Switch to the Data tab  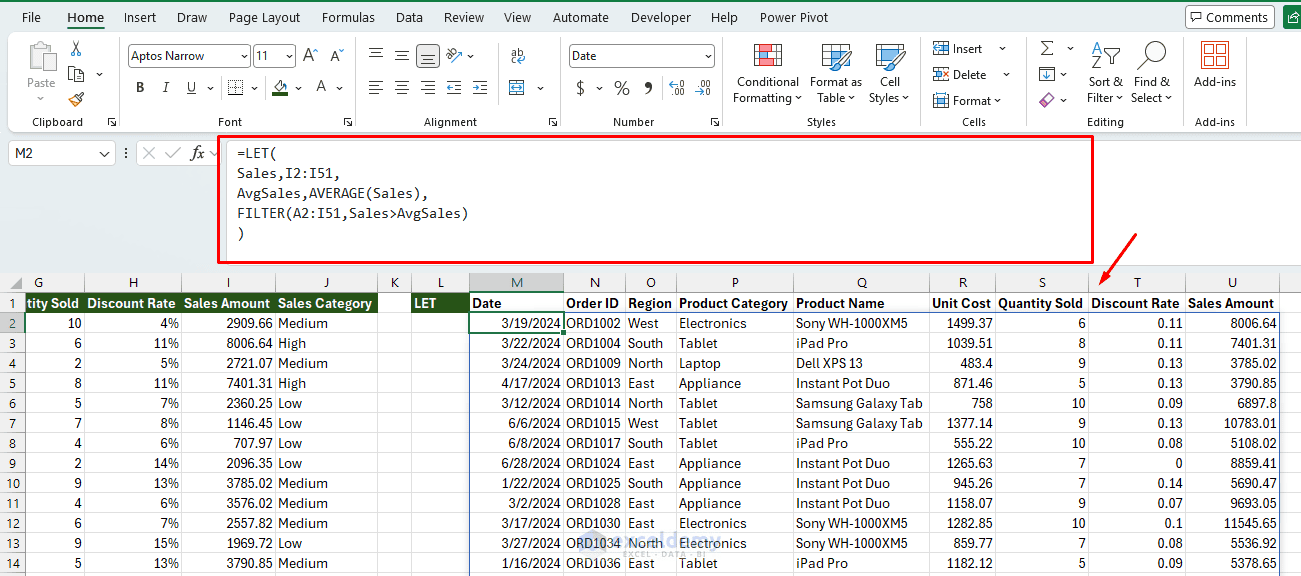point(409,17)
